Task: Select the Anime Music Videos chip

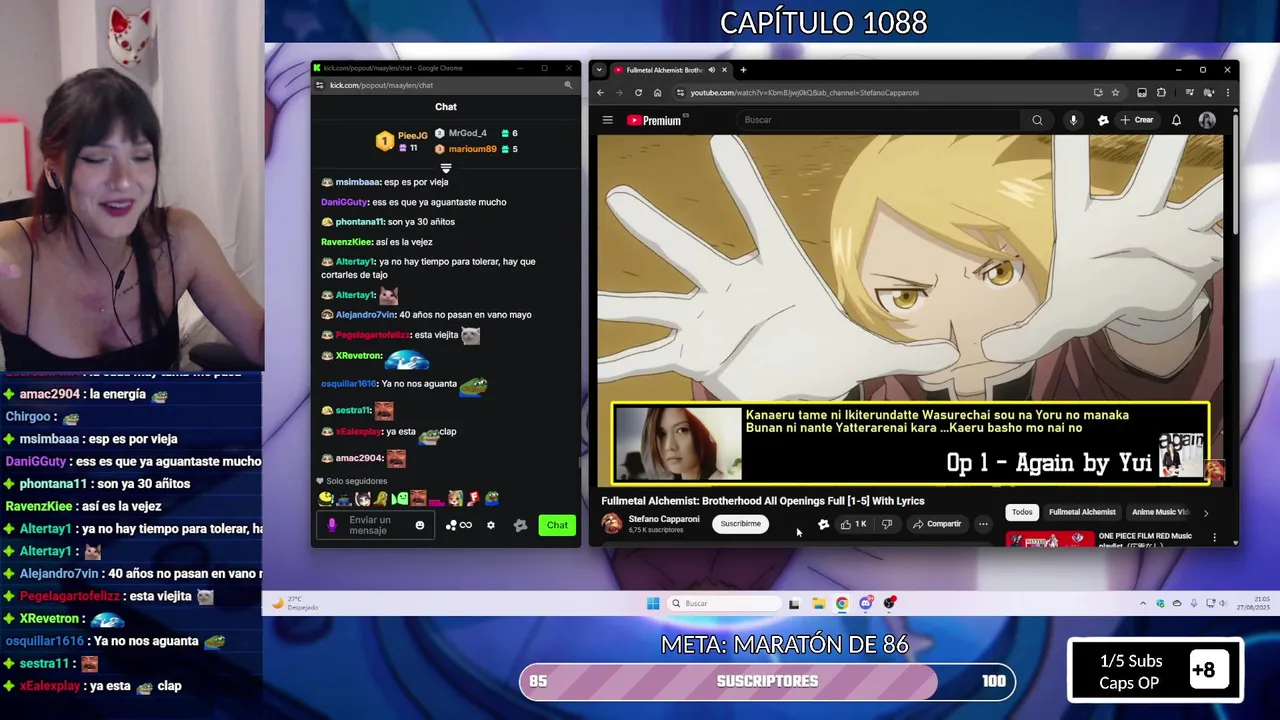Action: (1160, 512)
